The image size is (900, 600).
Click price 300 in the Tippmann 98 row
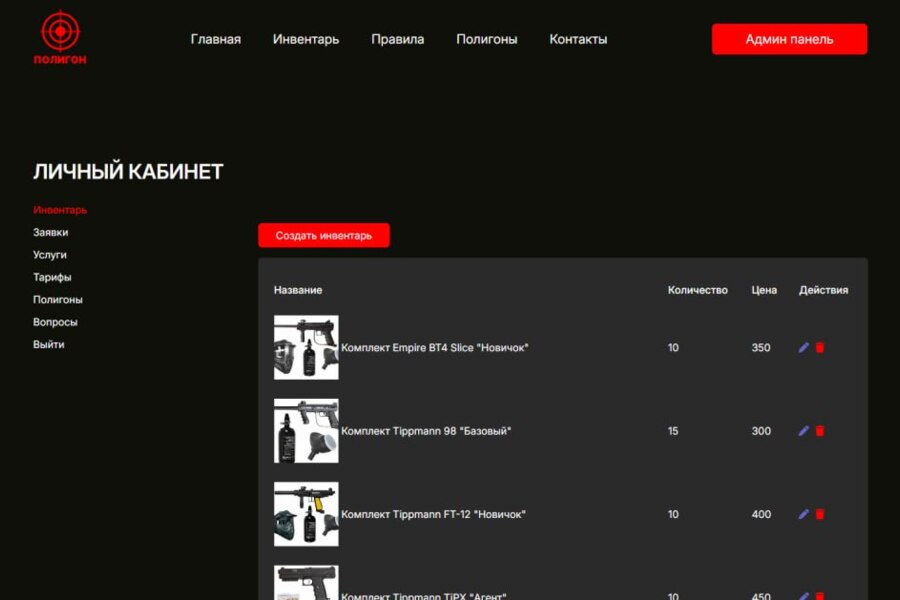click(761, 431)
